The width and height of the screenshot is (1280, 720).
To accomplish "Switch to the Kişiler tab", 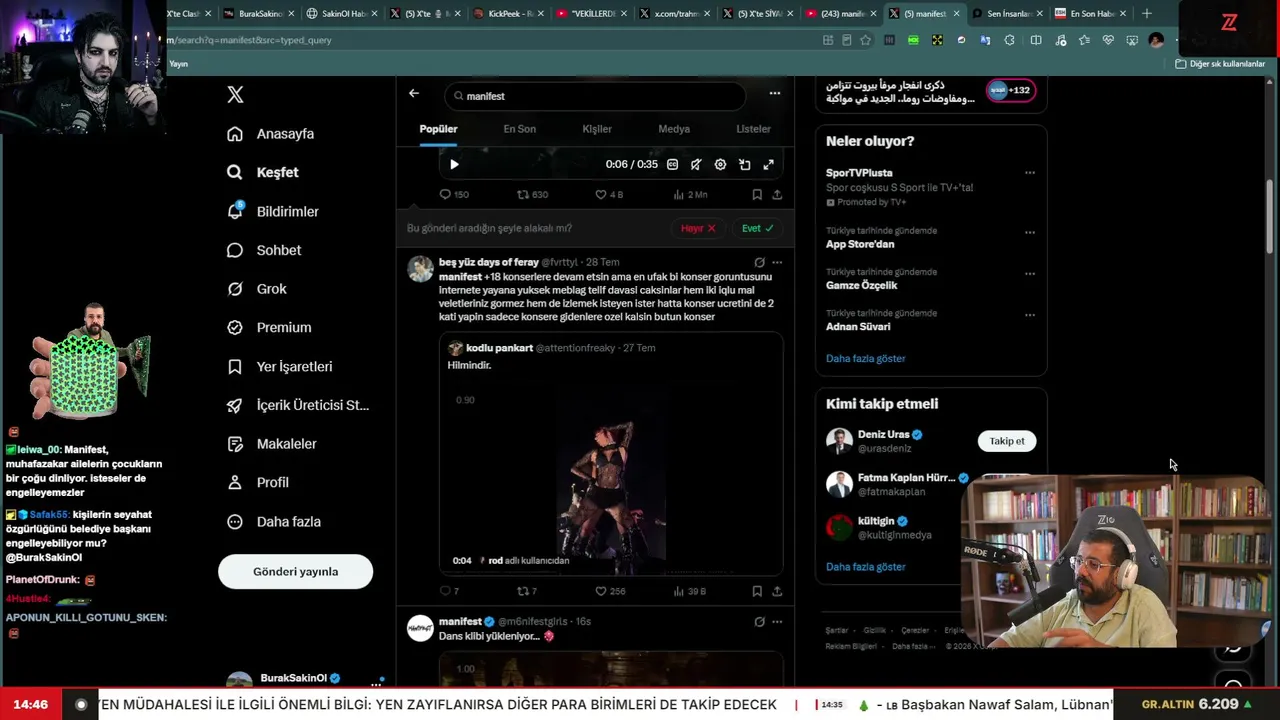I will point(597,129).
